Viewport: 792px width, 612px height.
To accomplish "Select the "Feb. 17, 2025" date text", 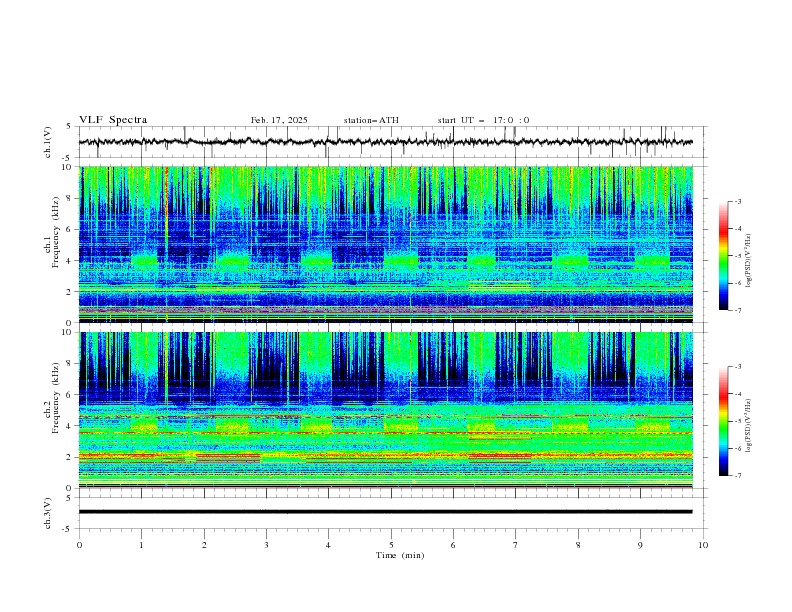I will pyautogui.click(x=279, y=120).
